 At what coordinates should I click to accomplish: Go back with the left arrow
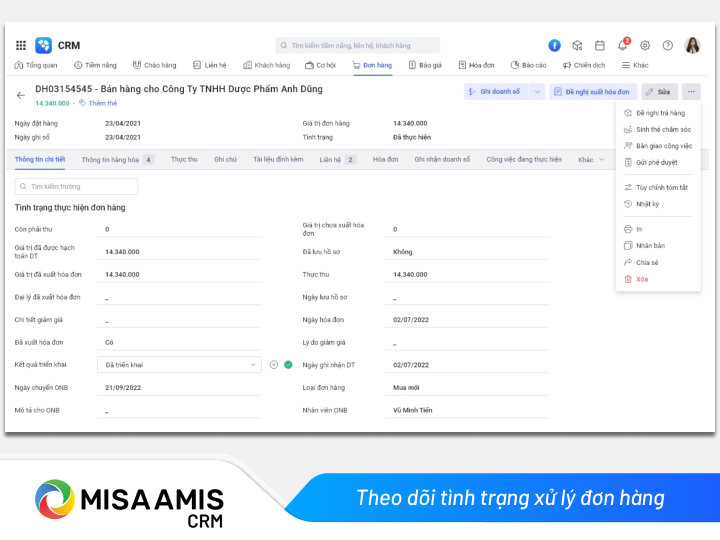[21, 96]
